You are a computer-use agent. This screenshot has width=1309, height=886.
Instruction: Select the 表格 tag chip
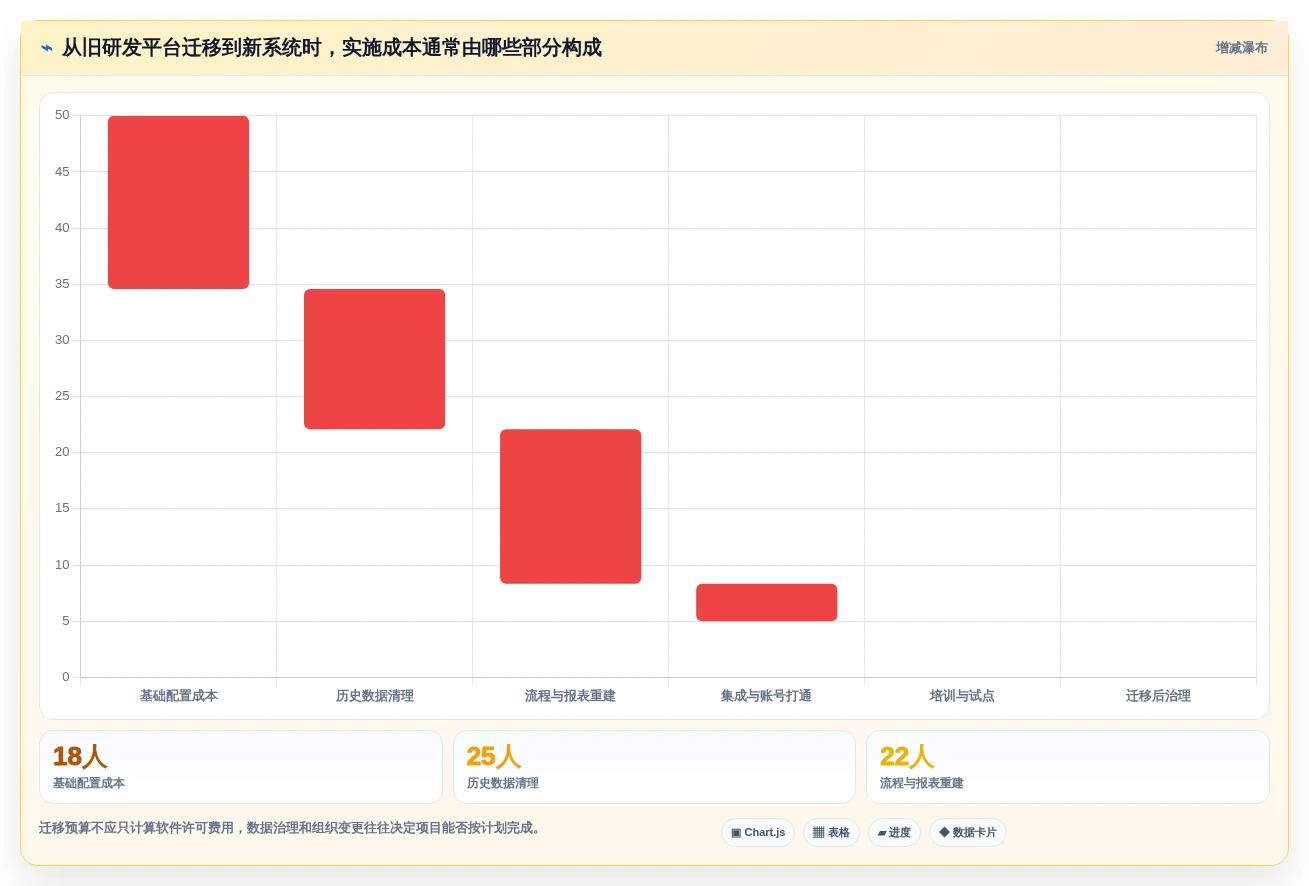tap(831, 832)
